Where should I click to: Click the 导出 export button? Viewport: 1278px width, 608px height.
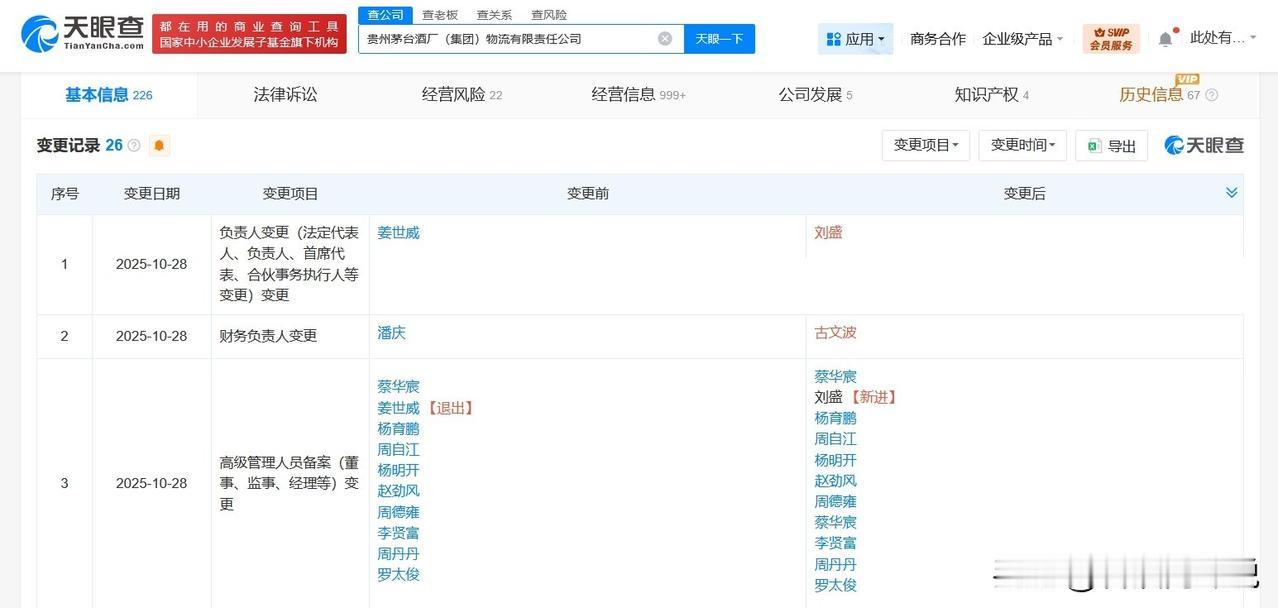pos(1111,146)
